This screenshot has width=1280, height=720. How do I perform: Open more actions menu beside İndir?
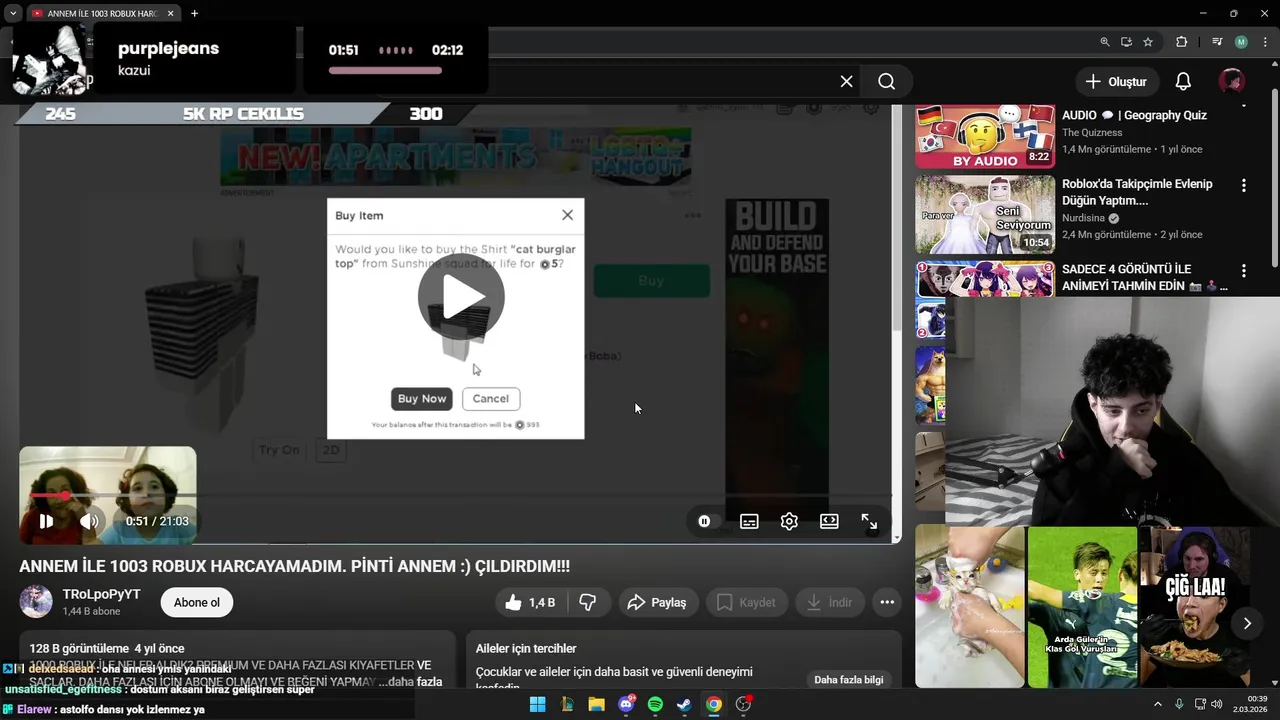click(886, 602)
